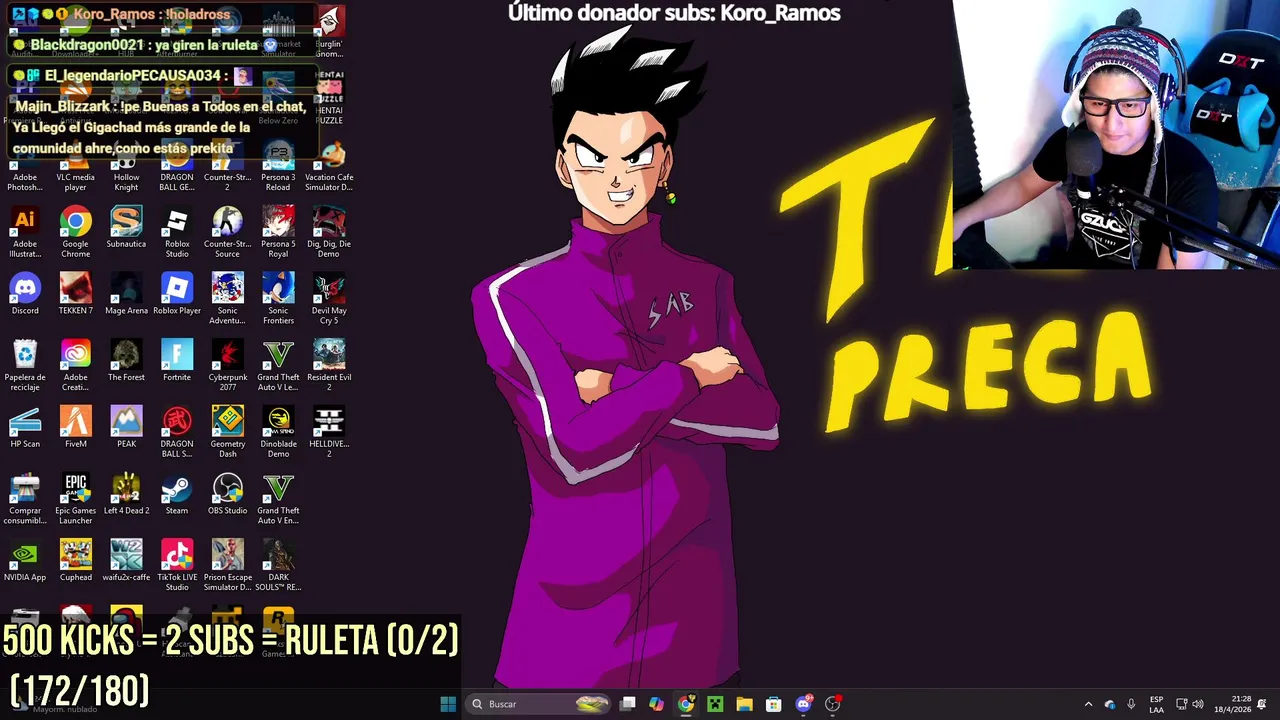Open the Windows Start menu
The image size is (1280, 720).
point(448,704)
